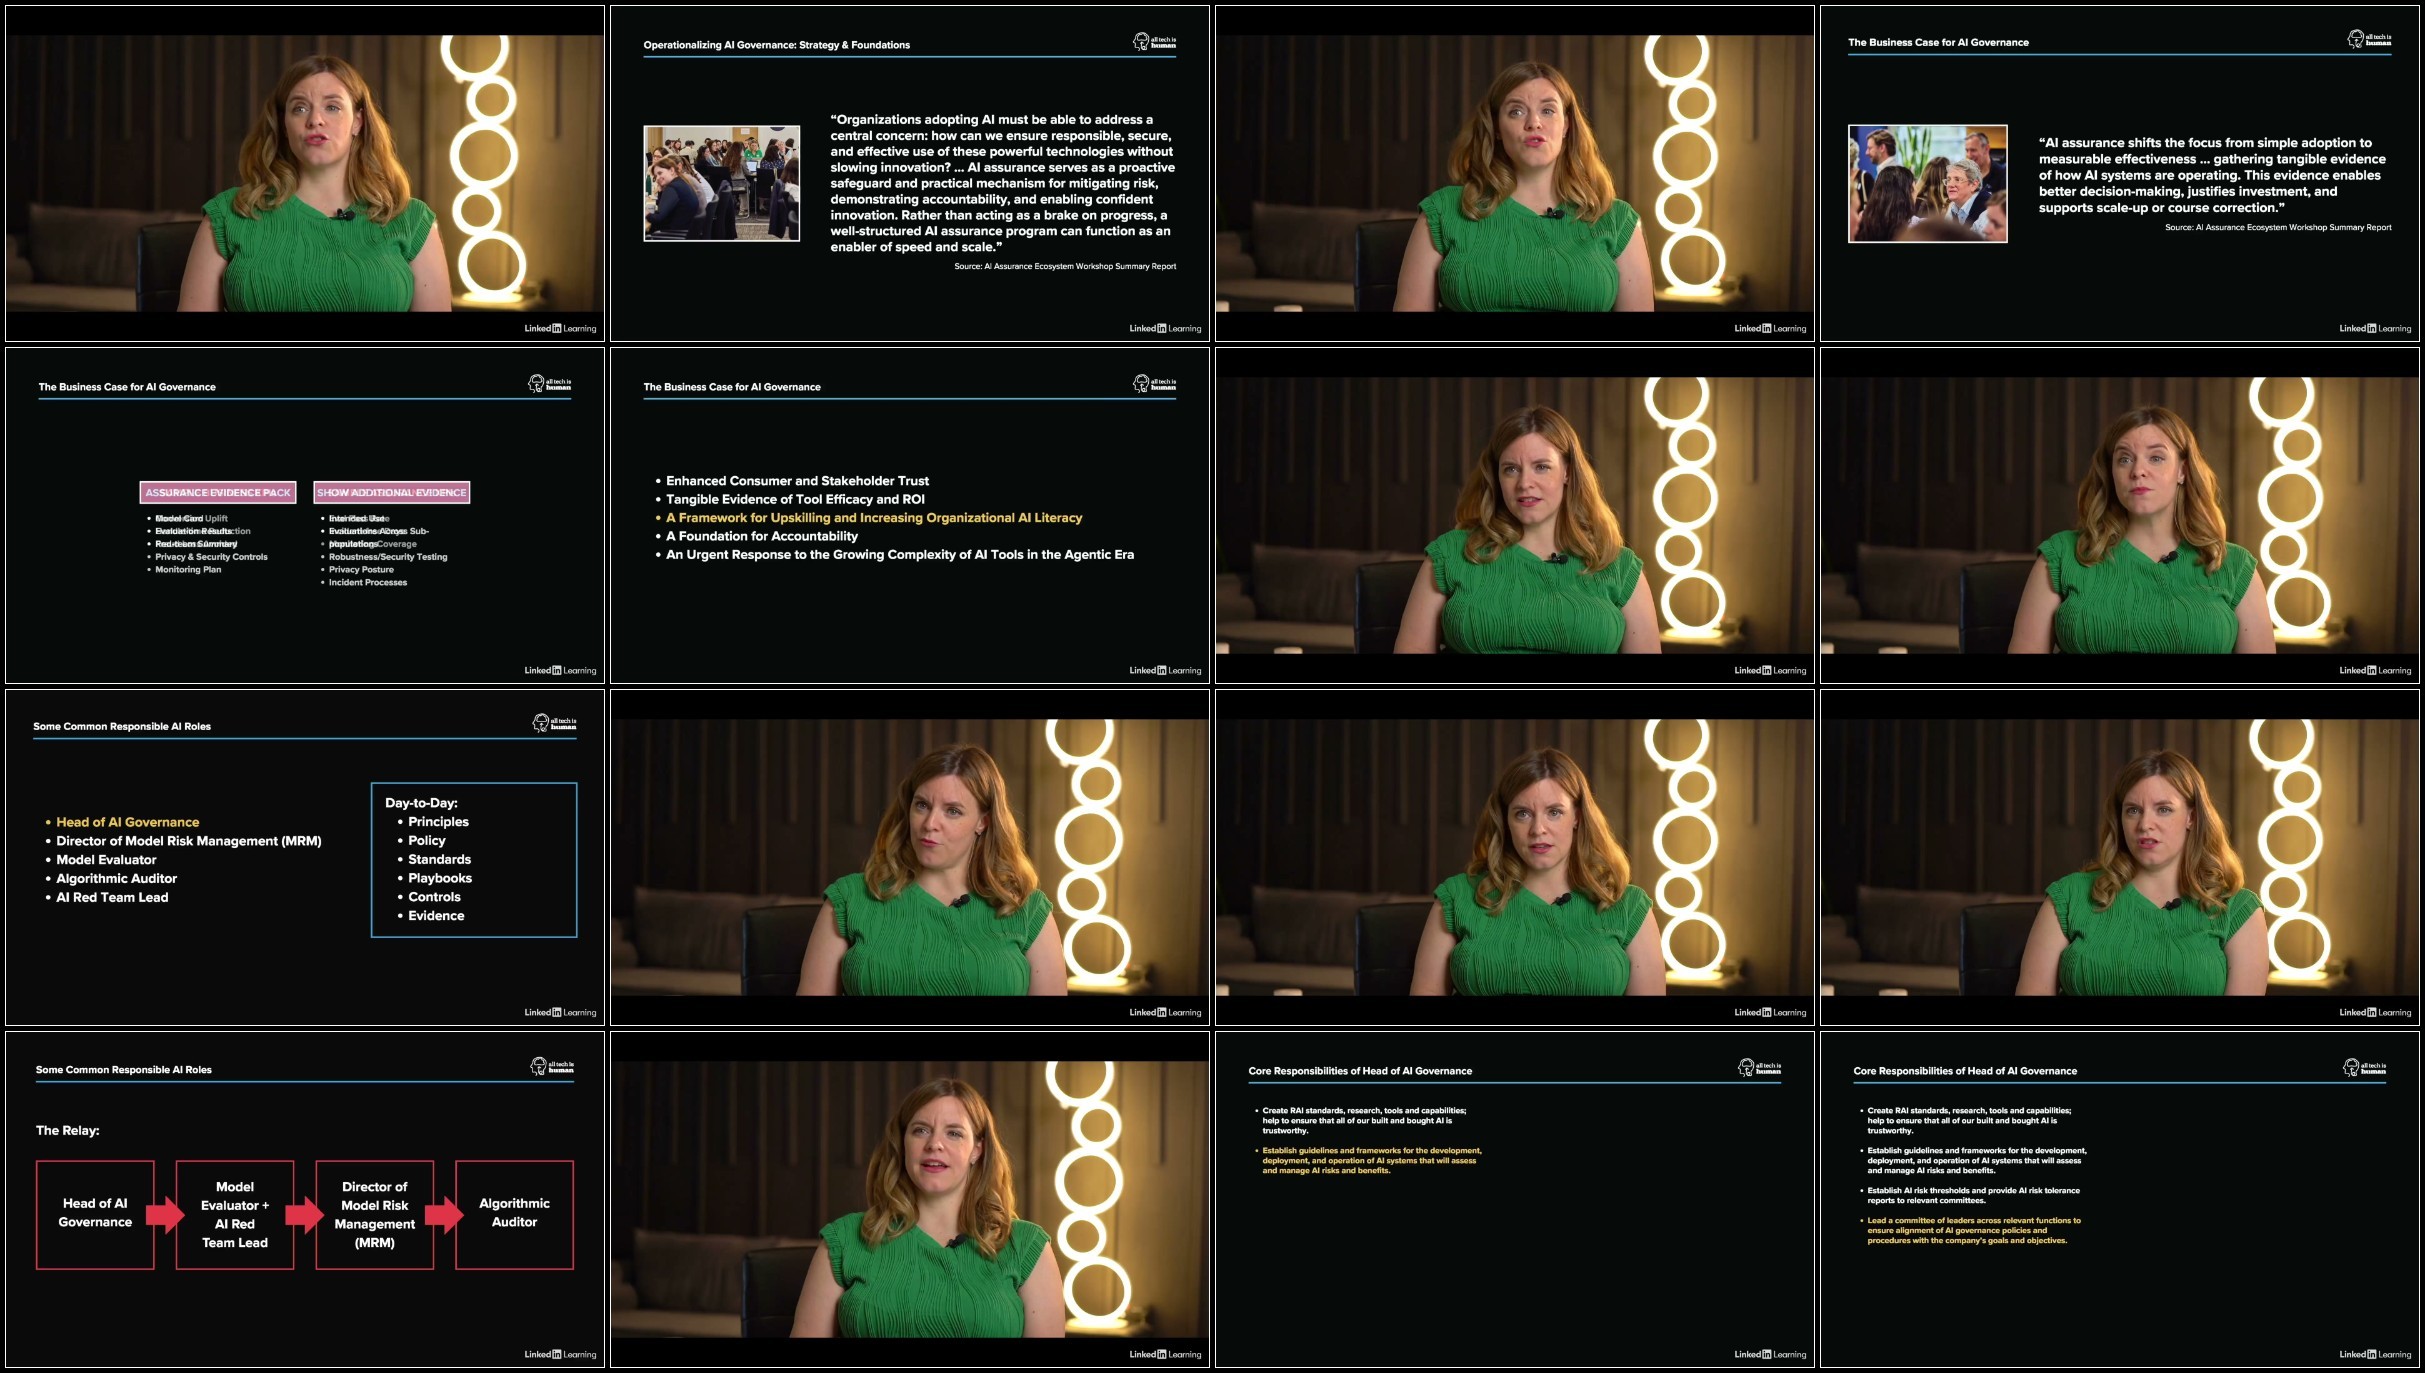The image size is (2425, 1373).
Task: Select the Model Evaluator + AI Red Team Lead box
Action: 235,1214
